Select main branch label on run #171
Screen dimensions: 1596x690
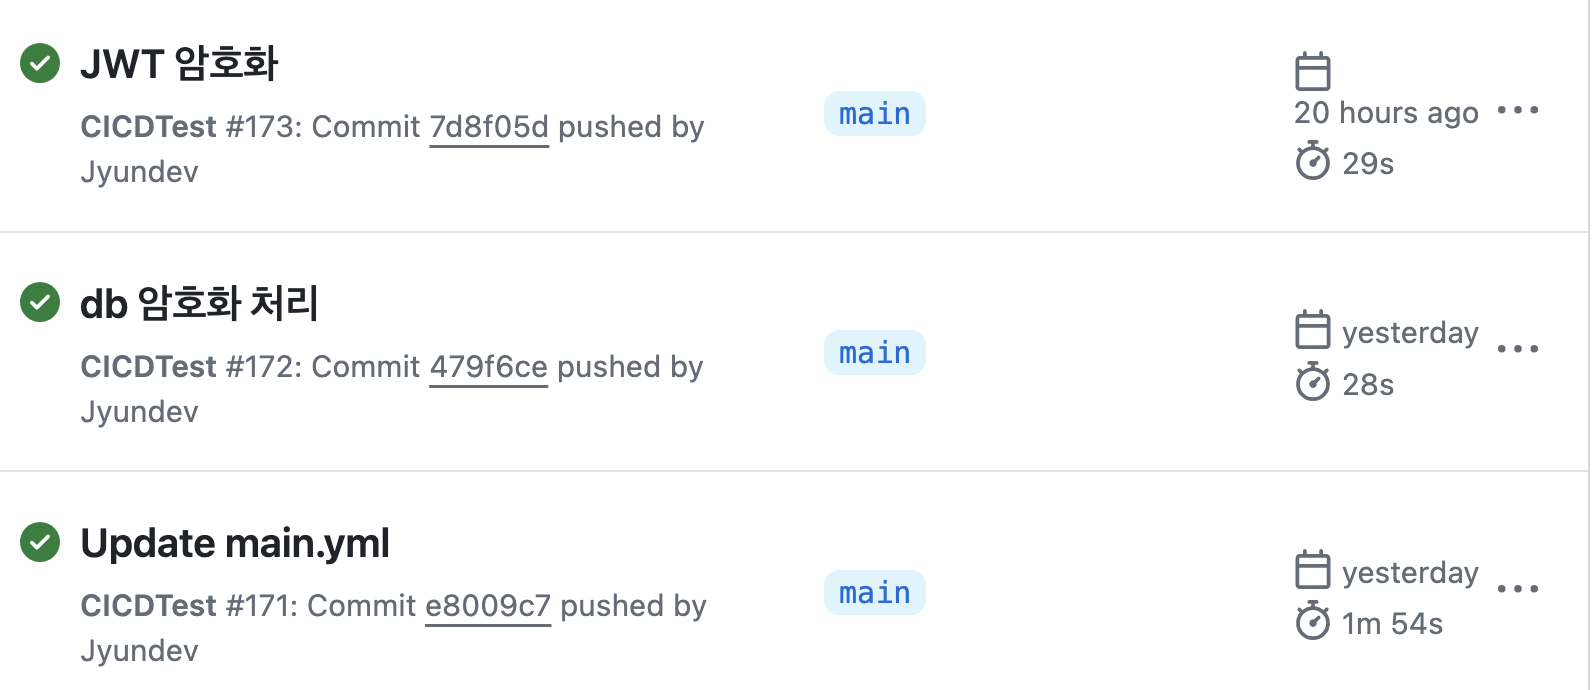(x=875, y=593)
